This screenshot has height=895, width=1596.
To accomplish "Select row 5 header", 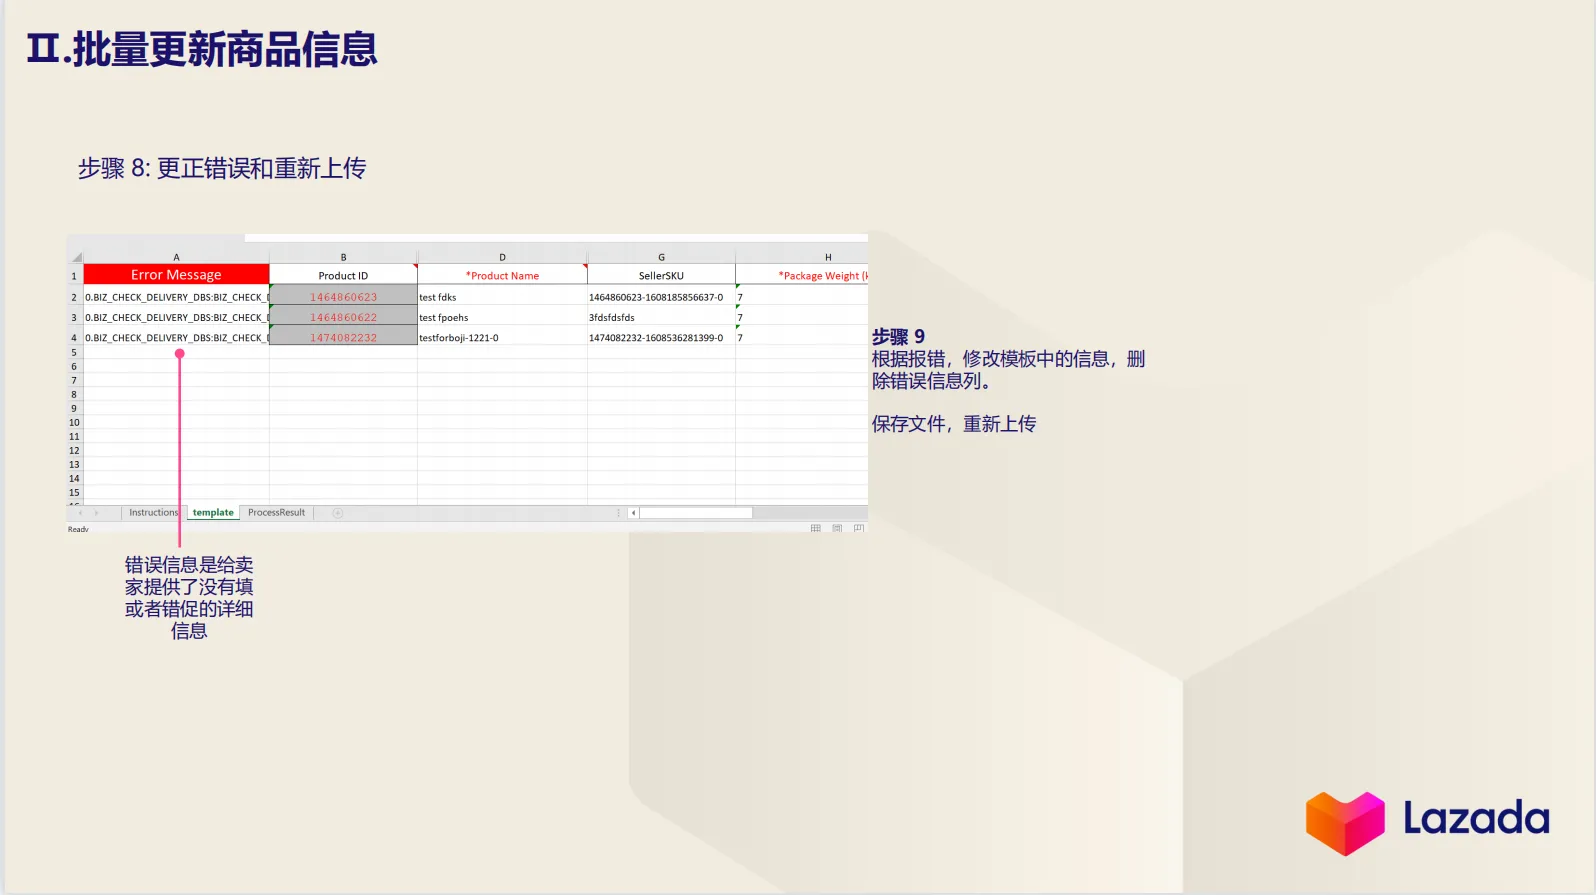I will (x=75, y=352).
